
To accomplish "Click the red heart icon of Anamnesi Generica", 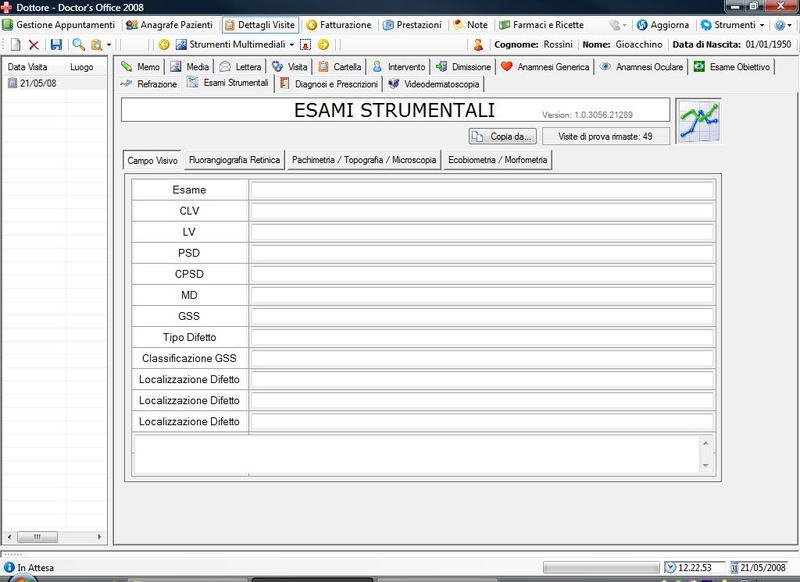I will pos(507,66).
